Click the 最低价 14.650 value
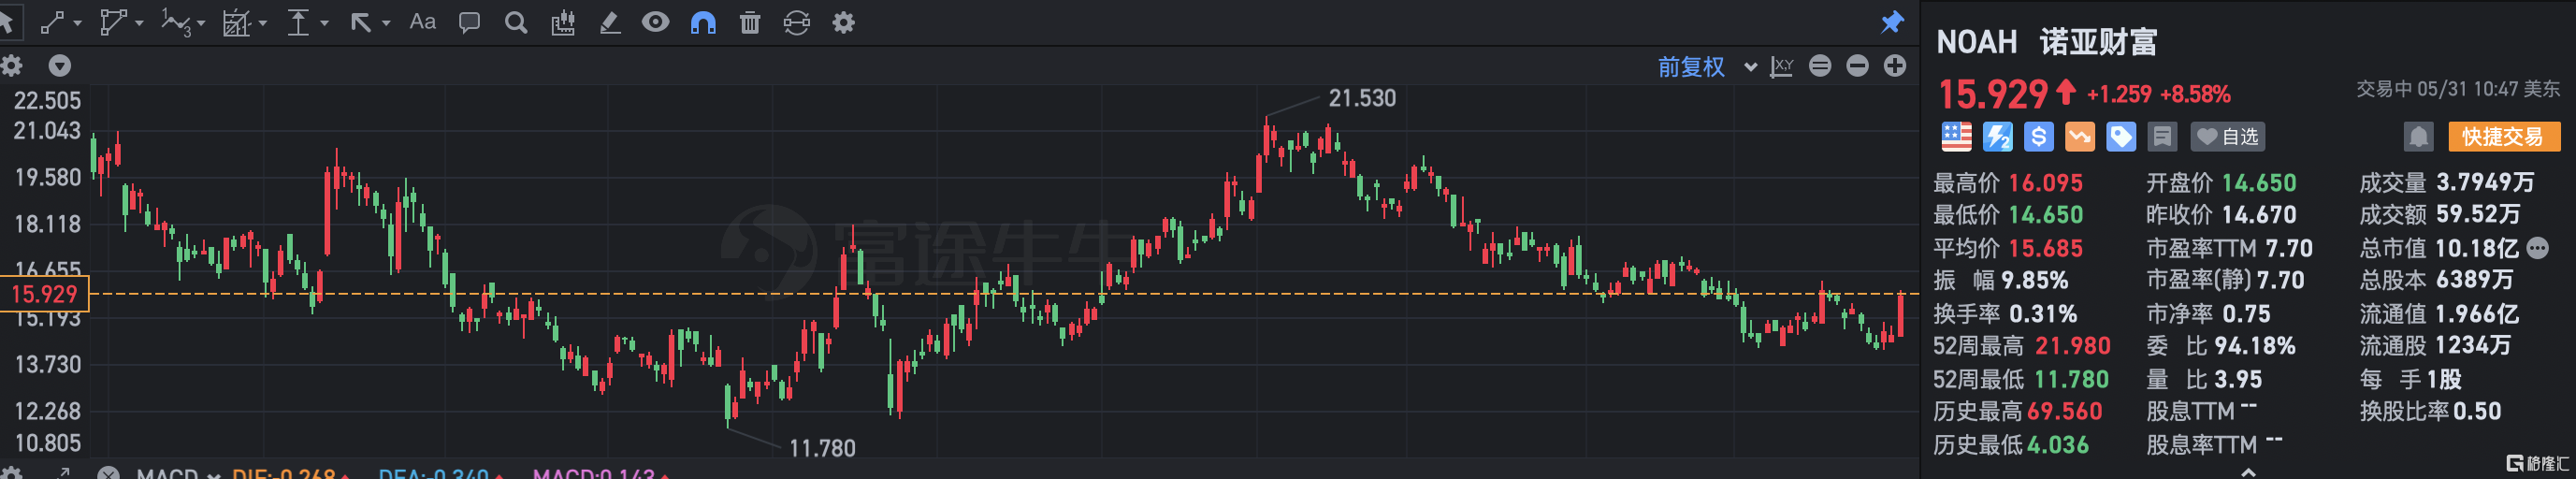2576x479 pixels. coord(2046,215)
